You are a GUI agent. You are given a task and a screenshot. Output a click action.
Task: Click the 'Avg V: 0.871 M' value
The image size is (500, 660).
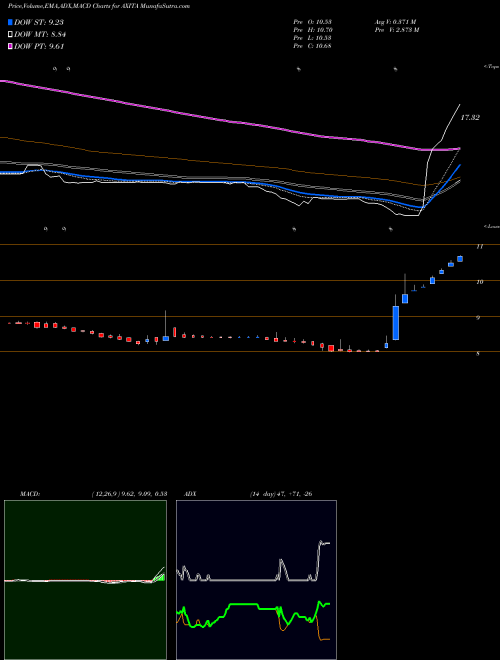coord(396,21)
